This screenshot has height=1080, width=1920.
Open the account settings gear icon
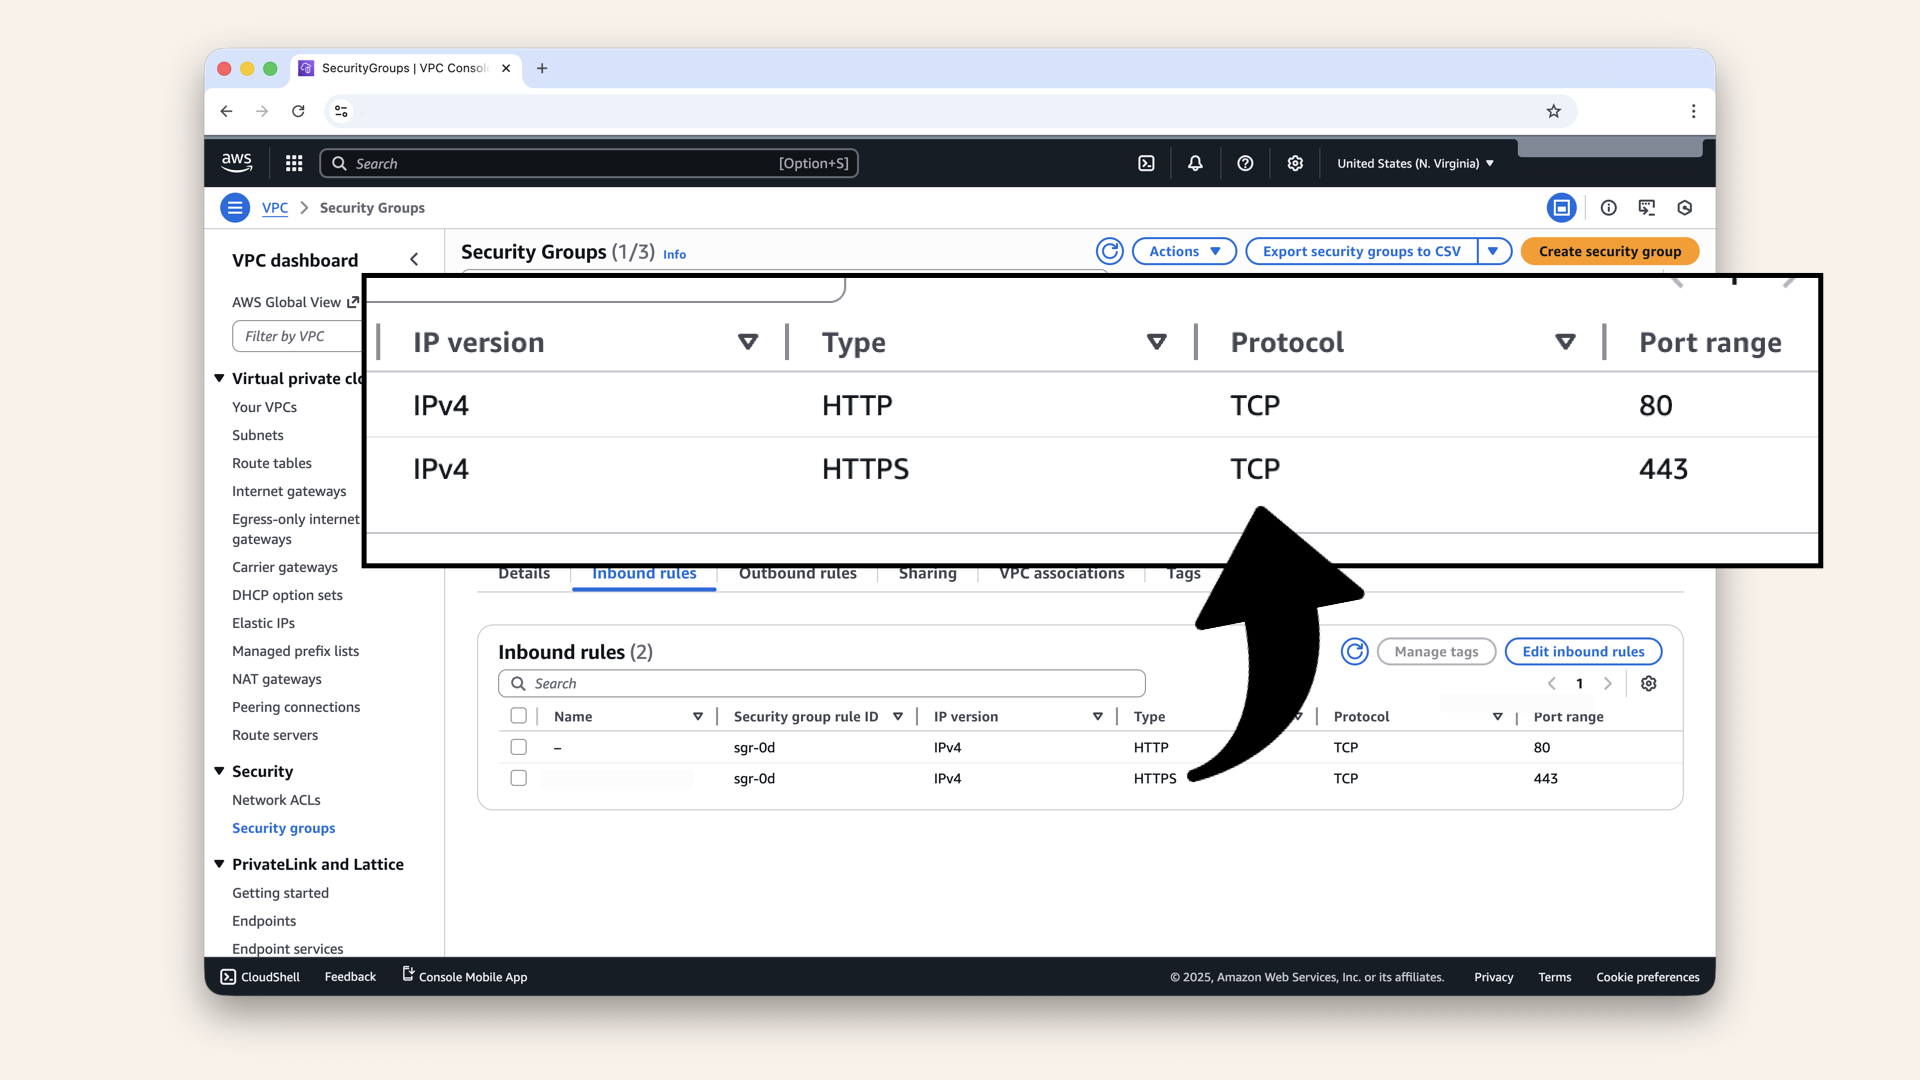[1295, 162]
